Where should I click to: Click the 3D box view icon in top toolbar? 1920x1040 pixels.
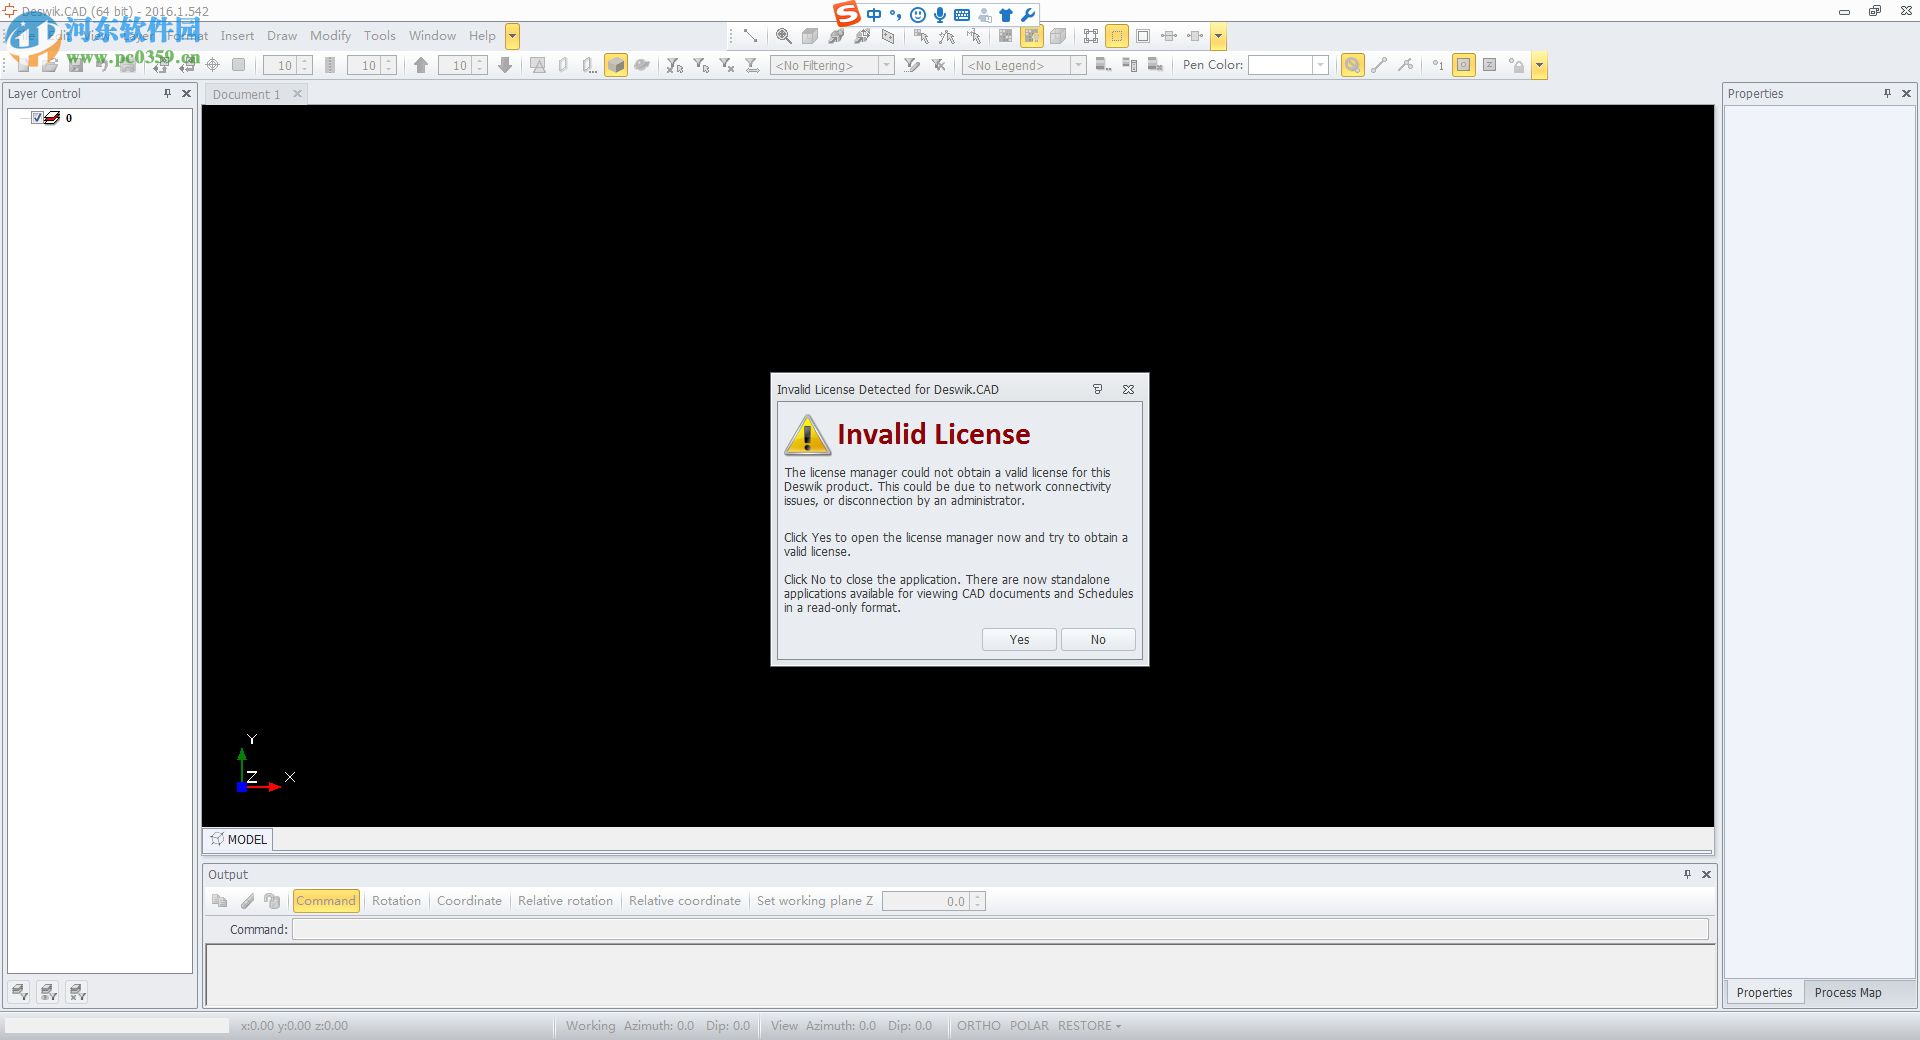tap(810, 36)
